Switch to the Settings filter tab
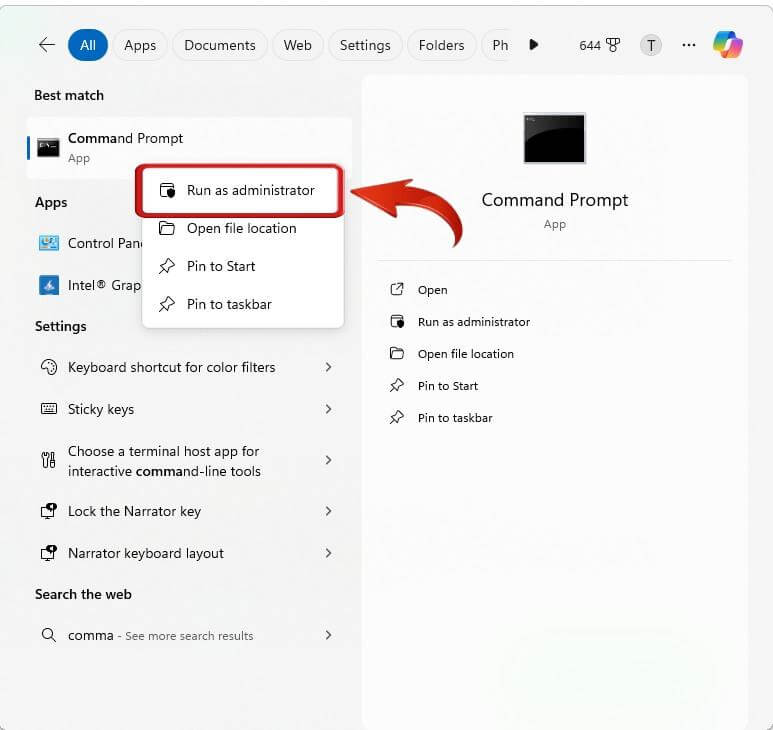The height and width of the screenshot is (730, 773). click(x=365, y=45)
